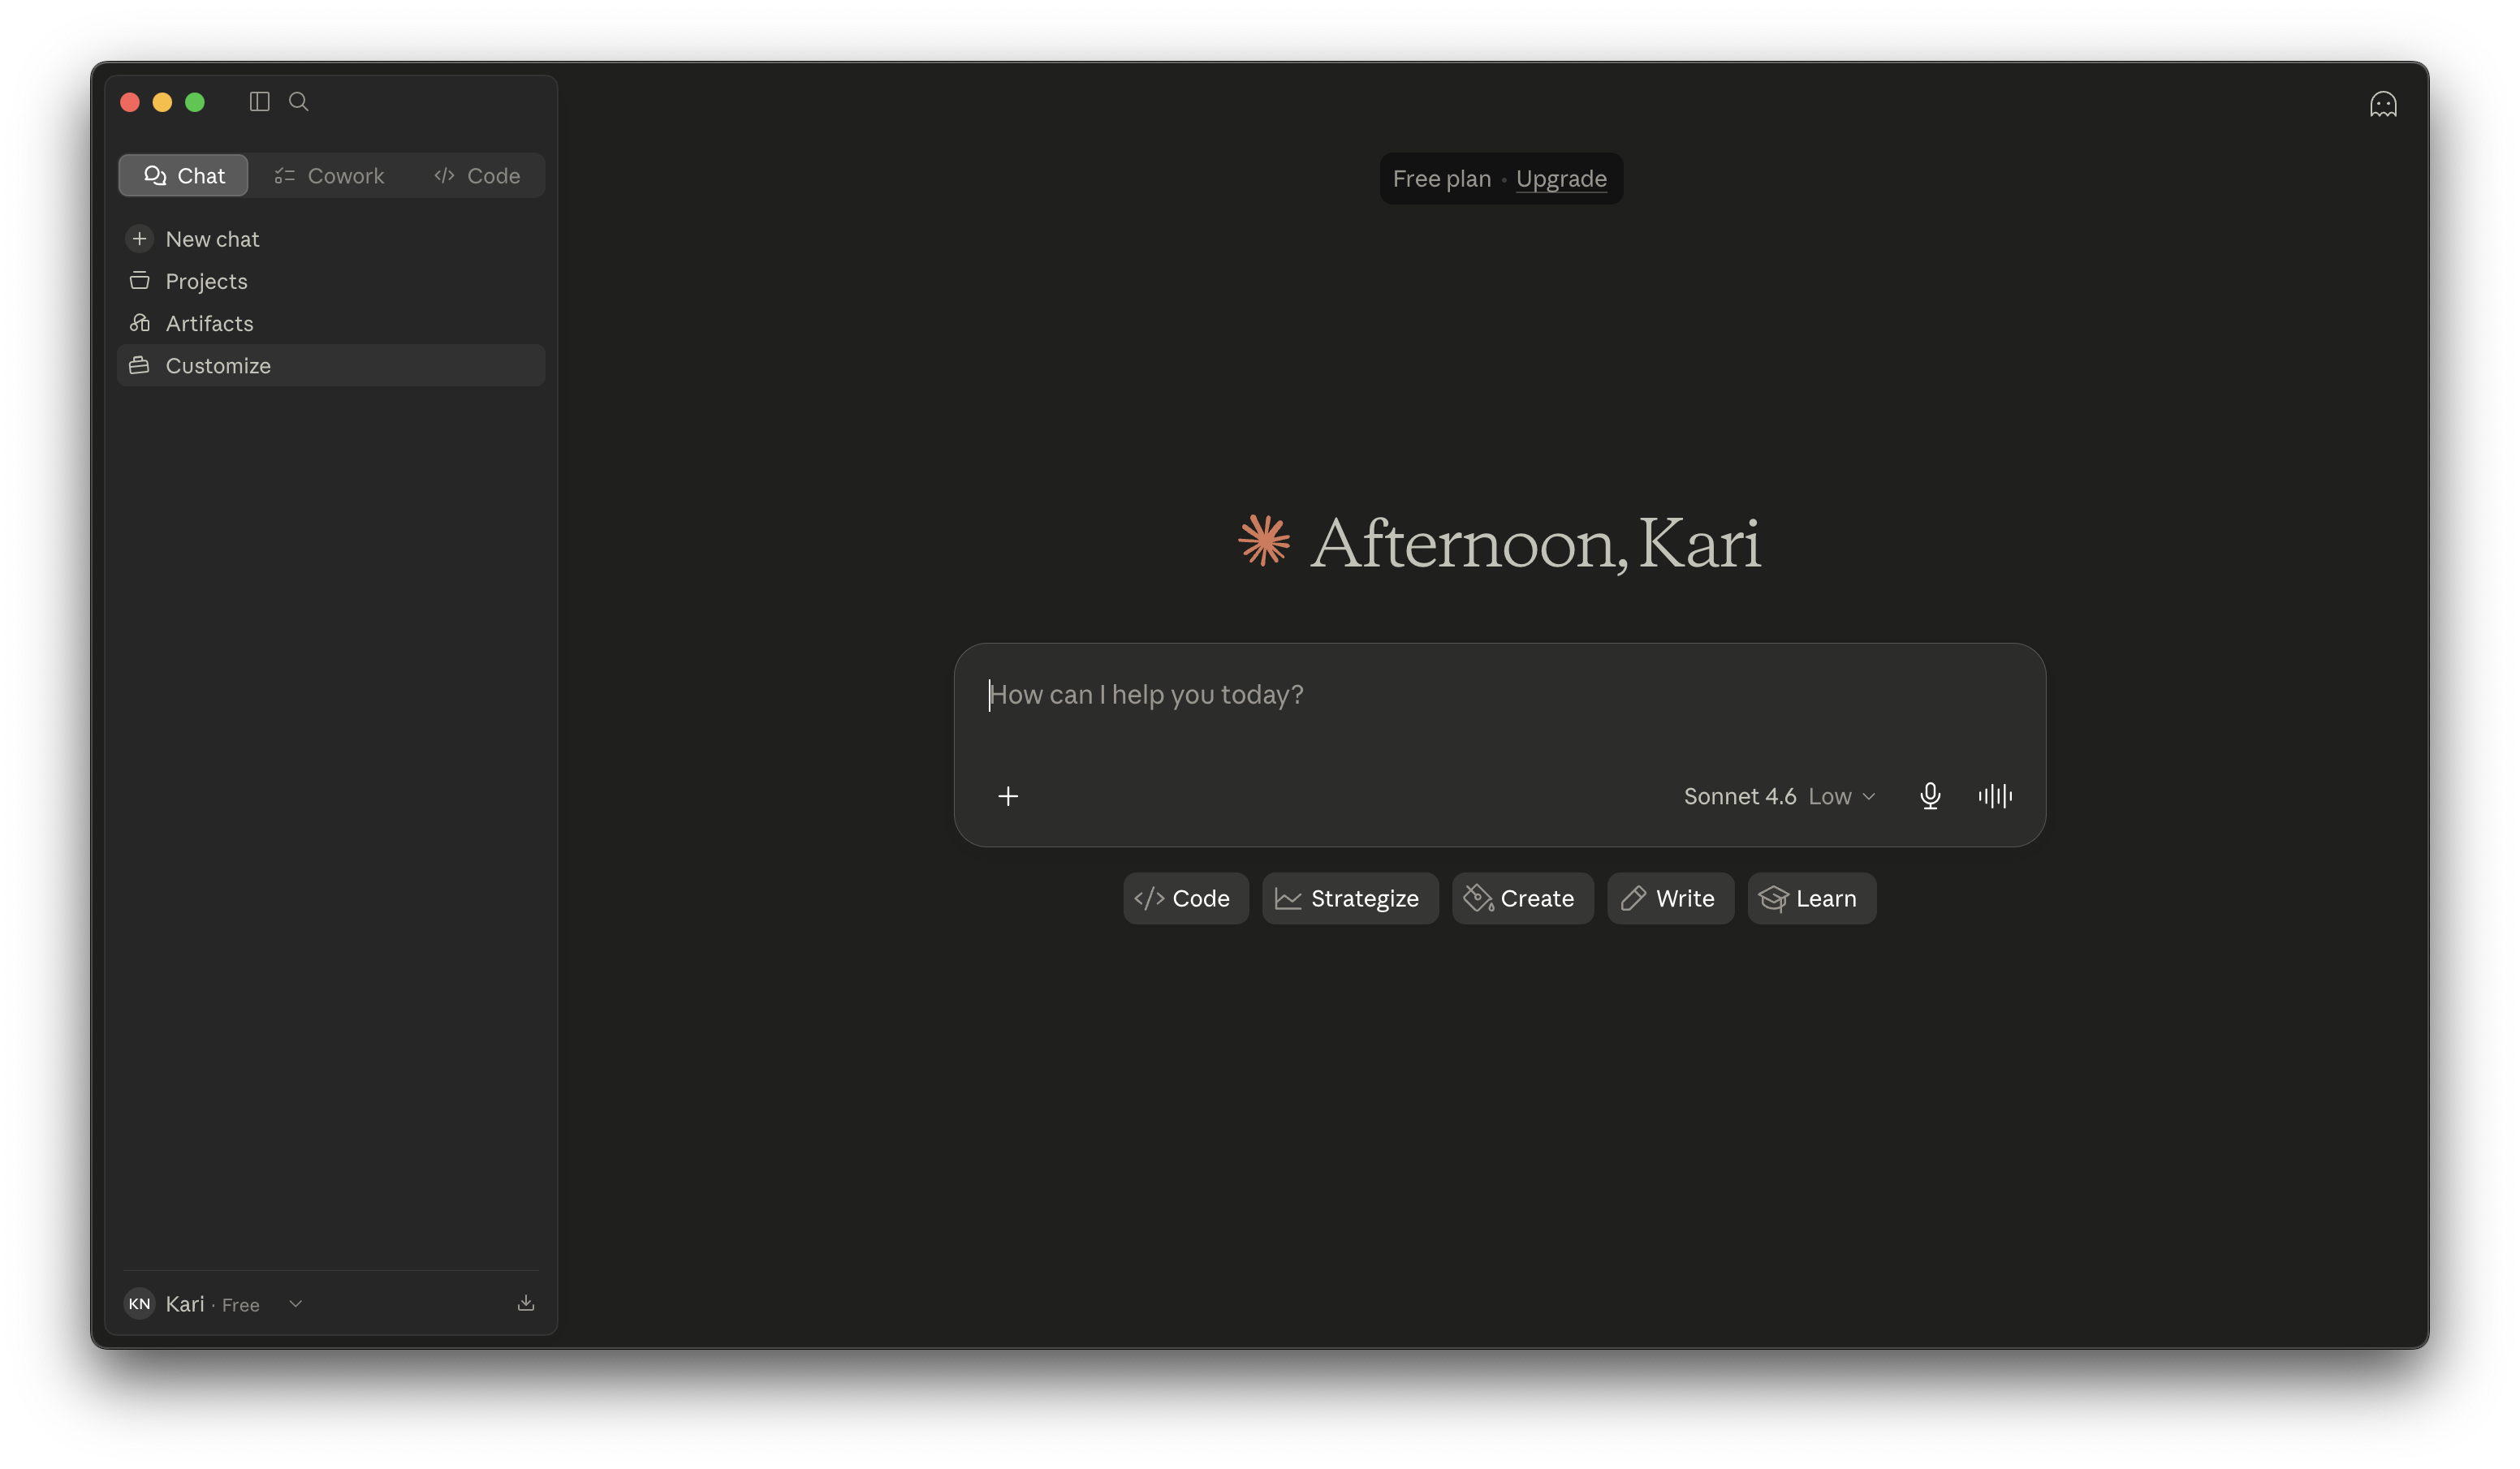Open Artifacts from the sidebar
Viewport: 2520px width, 1469px height.
(x=331, y=323)
